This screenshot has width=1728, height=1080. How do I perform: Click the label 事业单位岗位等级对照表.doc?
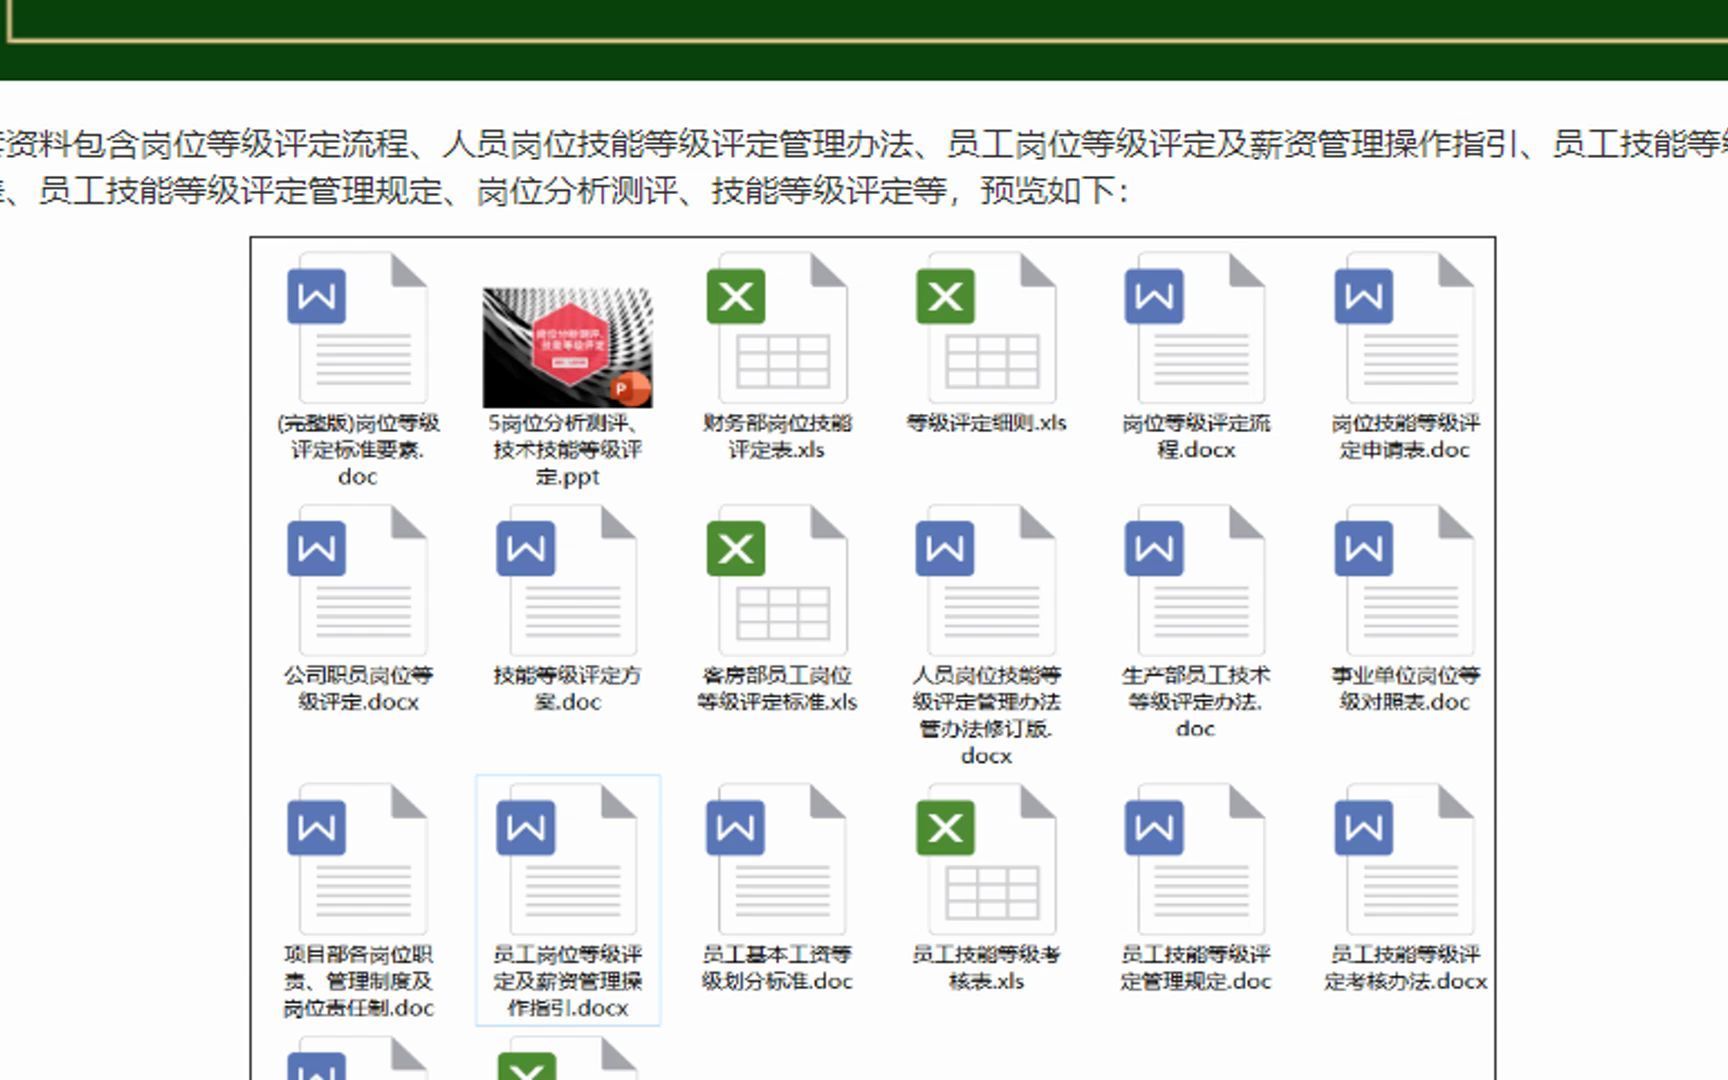pos(1405,688)
